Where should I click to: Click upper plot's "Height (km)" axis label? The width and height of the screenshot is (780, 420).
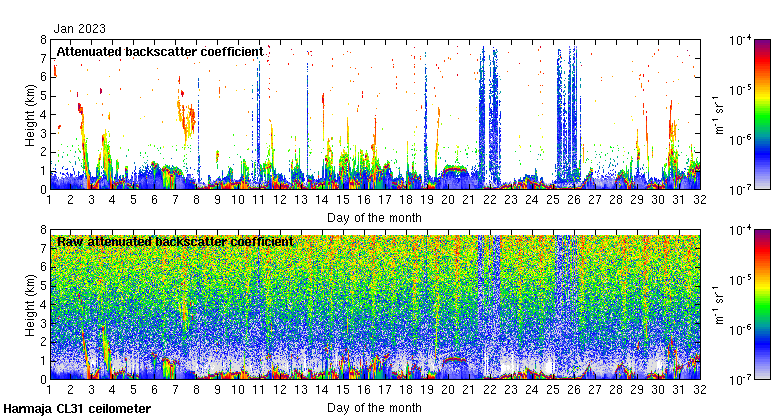pos(30,115)
